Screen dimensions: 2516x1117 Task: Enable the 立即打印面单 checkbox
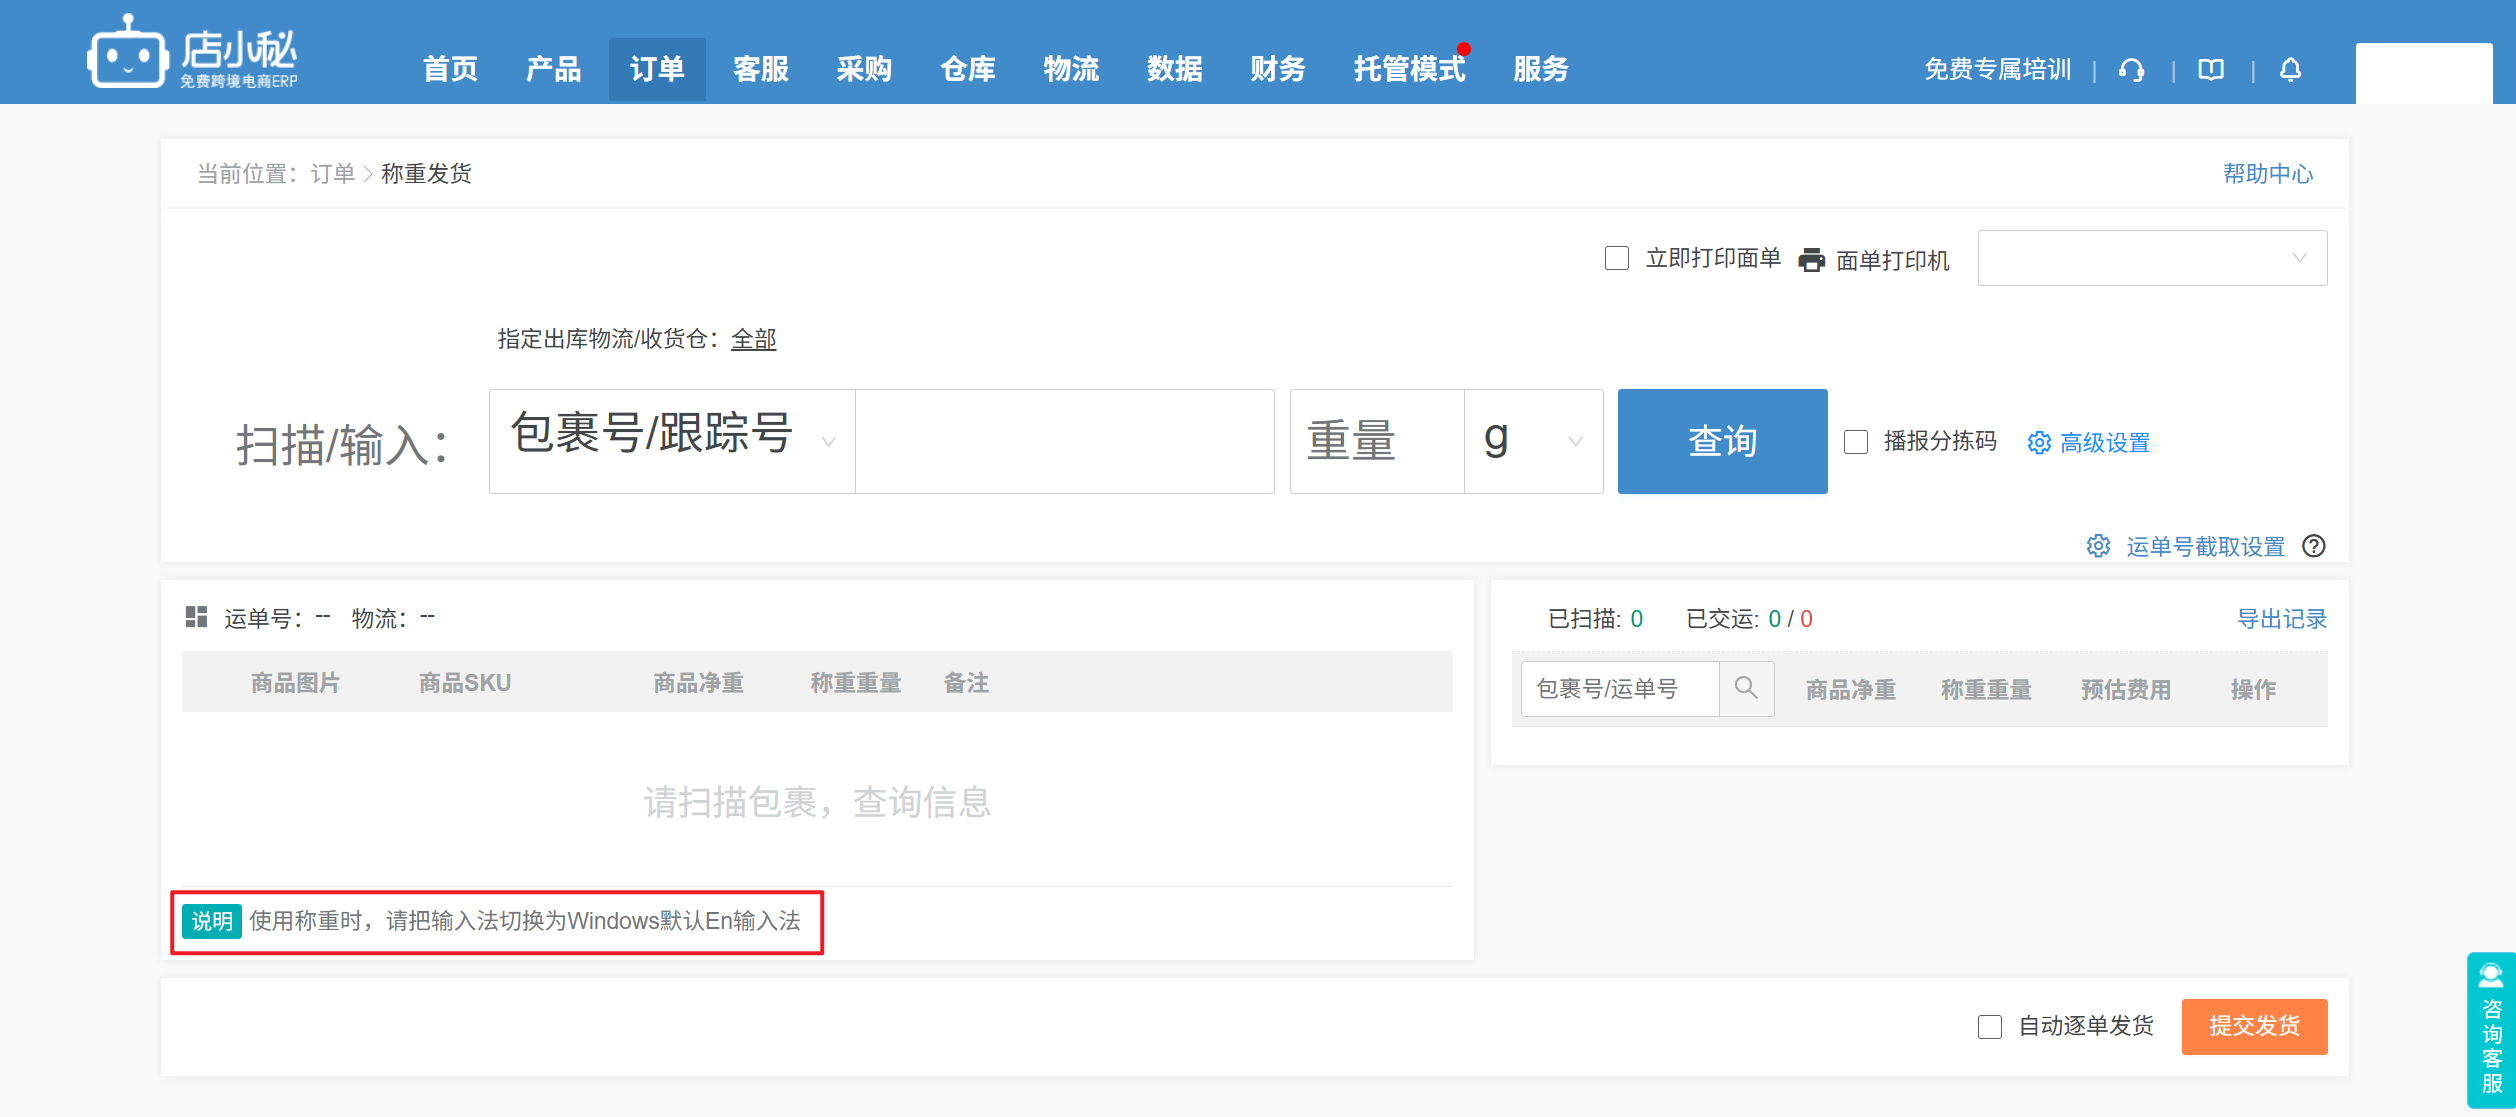(x=1617, y=259)
